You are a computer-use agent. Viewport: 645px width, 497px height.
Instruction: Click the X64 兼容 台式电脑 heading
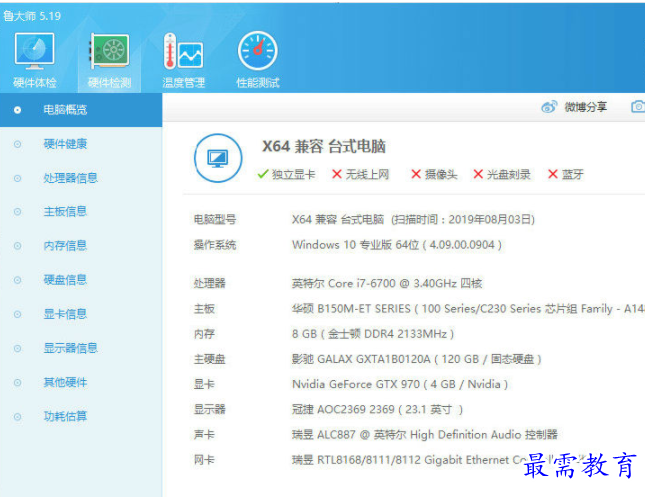pyautogui.click(x=324, y=146)
